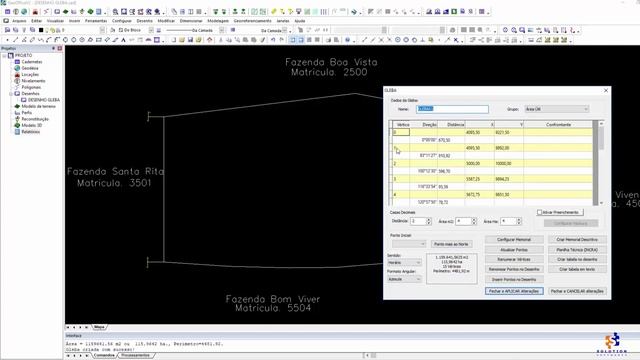Click the Nome input field

(x=452, y=109)
